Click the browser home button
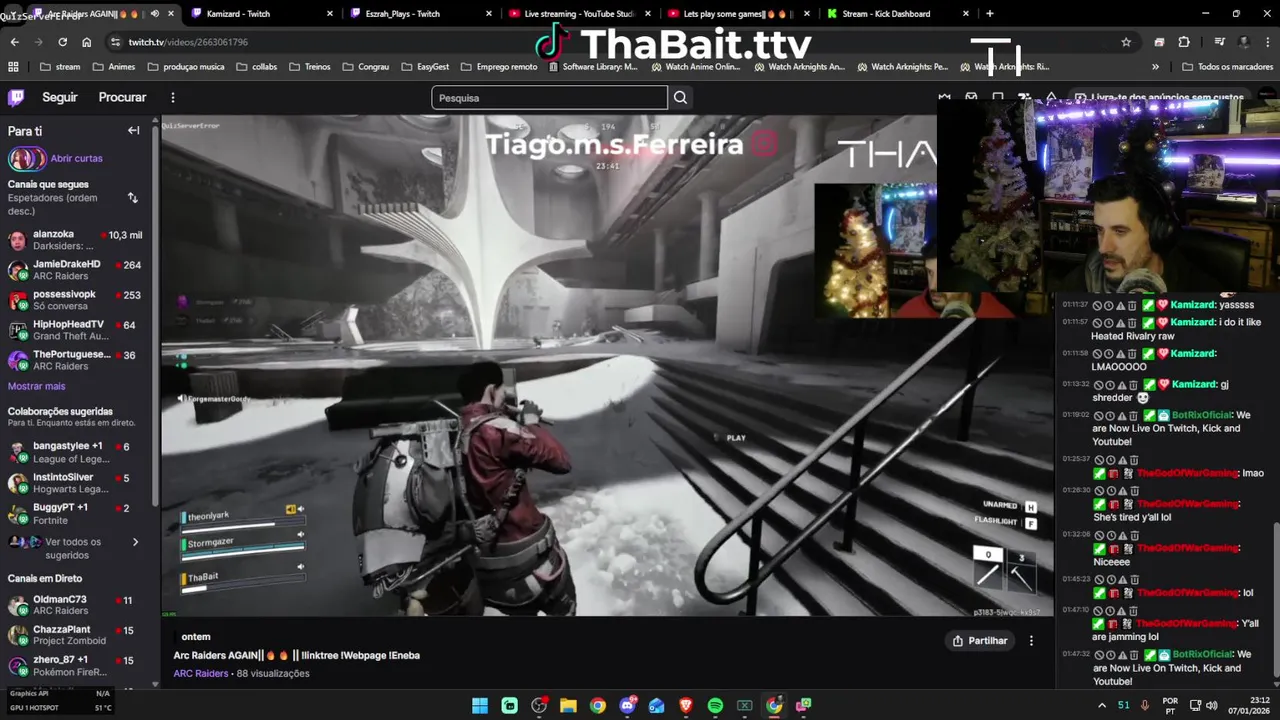The width and height of the screenshot is (1280, 720). (x=86, y=42)
